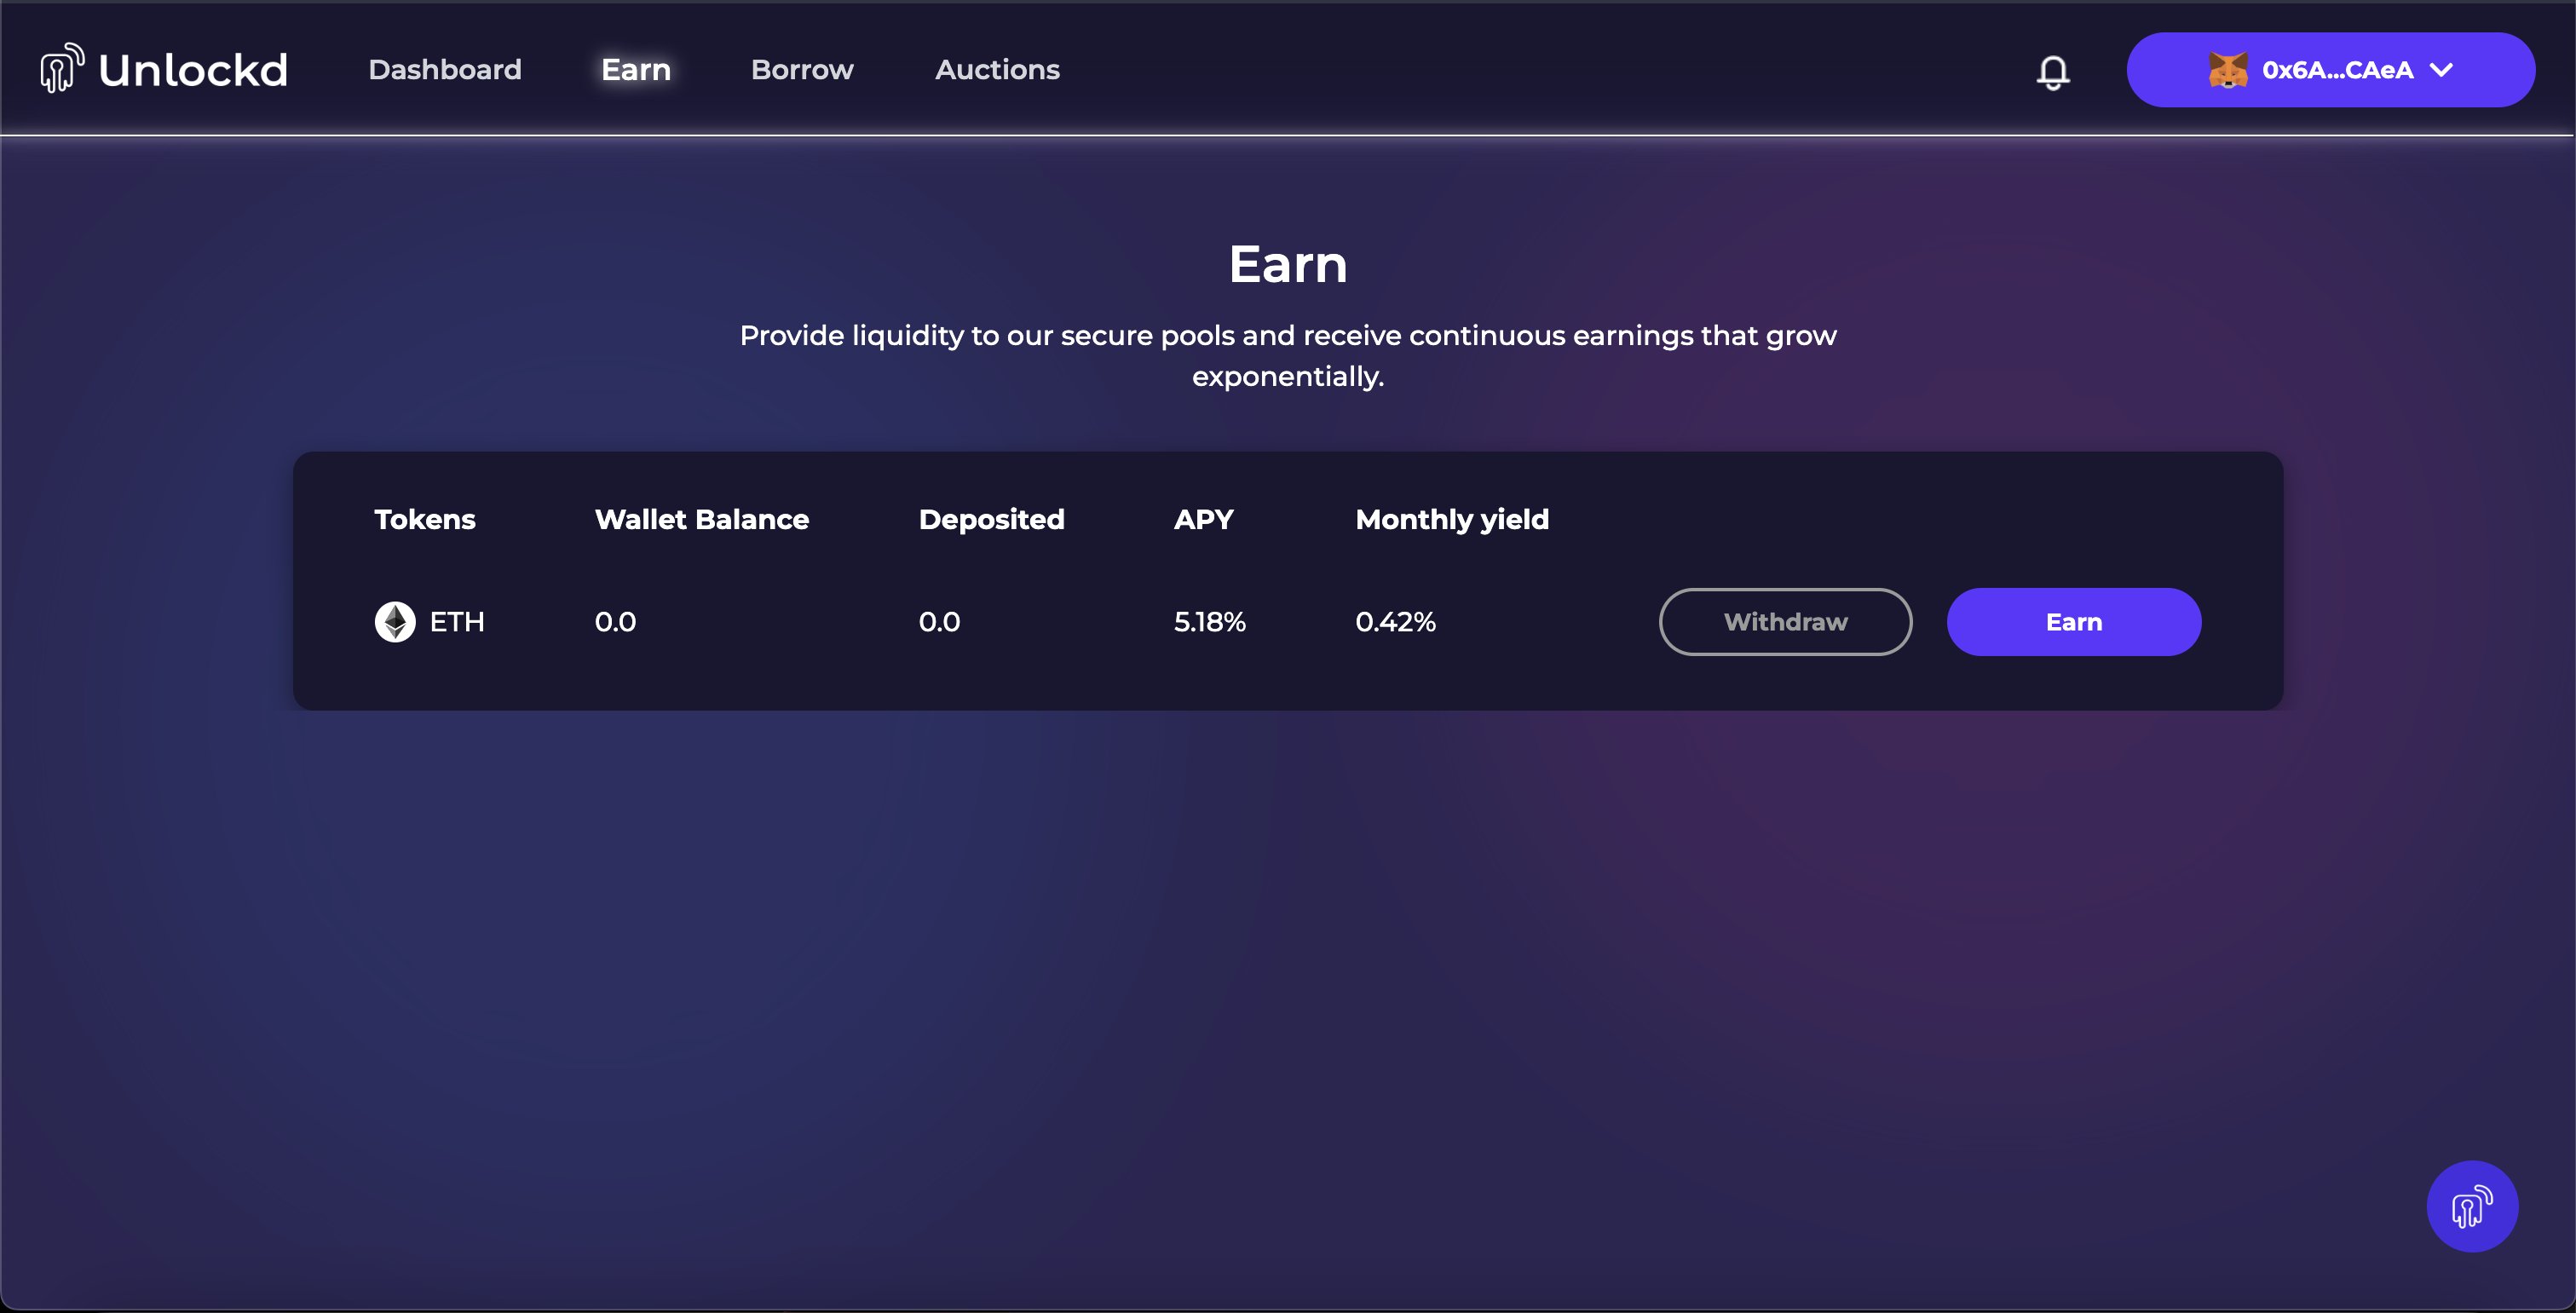This screenshot has width=2576, height=1313.
Task: Click the Wallet Balance column header
Action: click(x=701, y=519)
